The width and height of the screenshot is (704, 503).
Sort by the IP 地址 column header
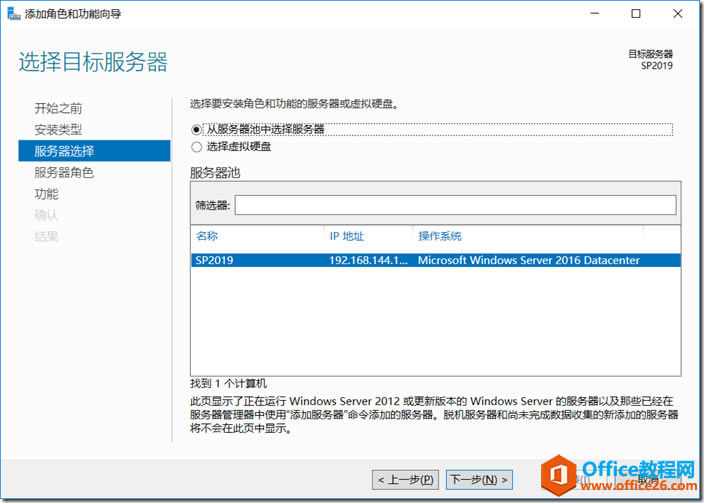point(347,236)
